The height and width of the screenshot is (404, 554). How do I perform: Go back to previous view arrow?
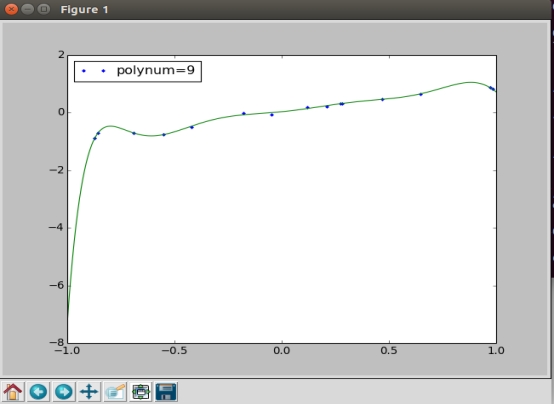[x=39, y=392]
